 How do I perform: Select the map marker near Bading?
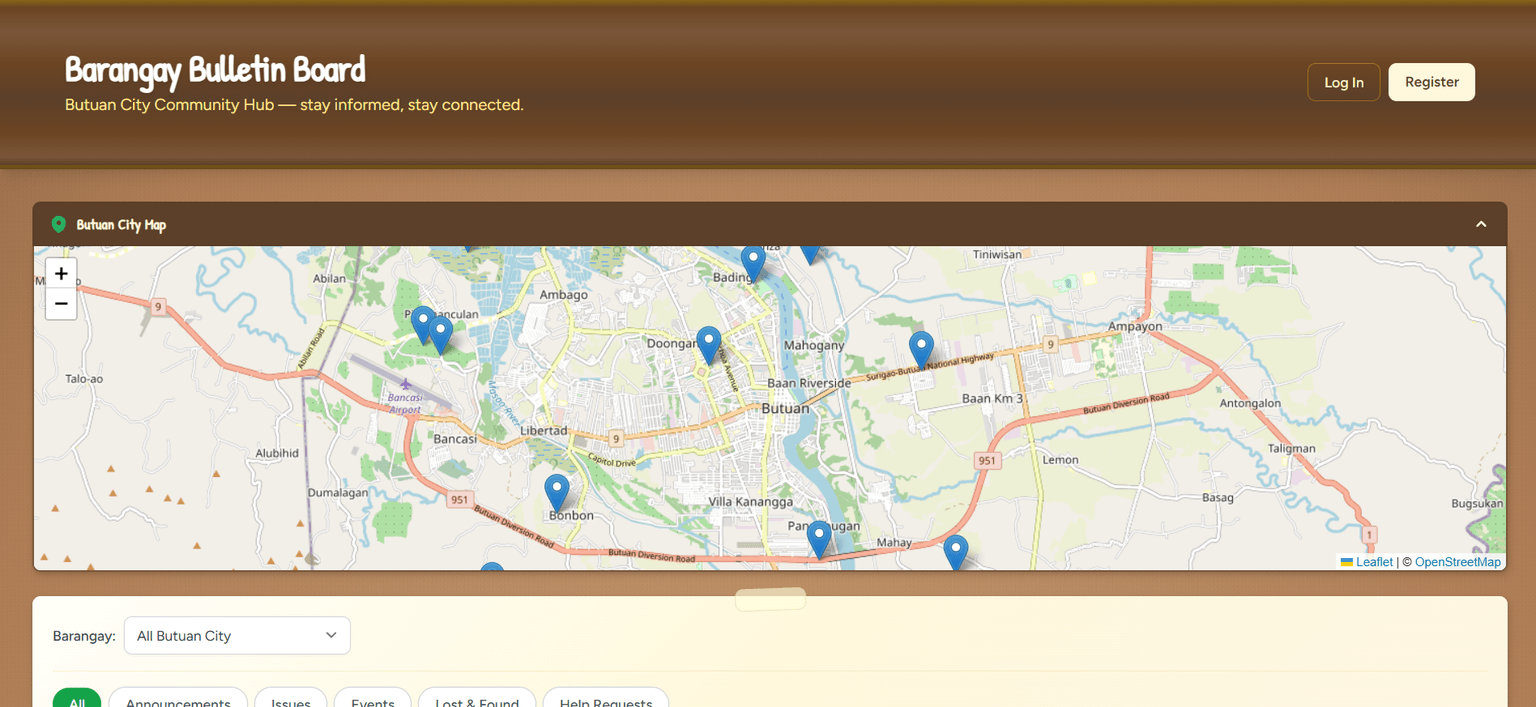tap(753, 265)
